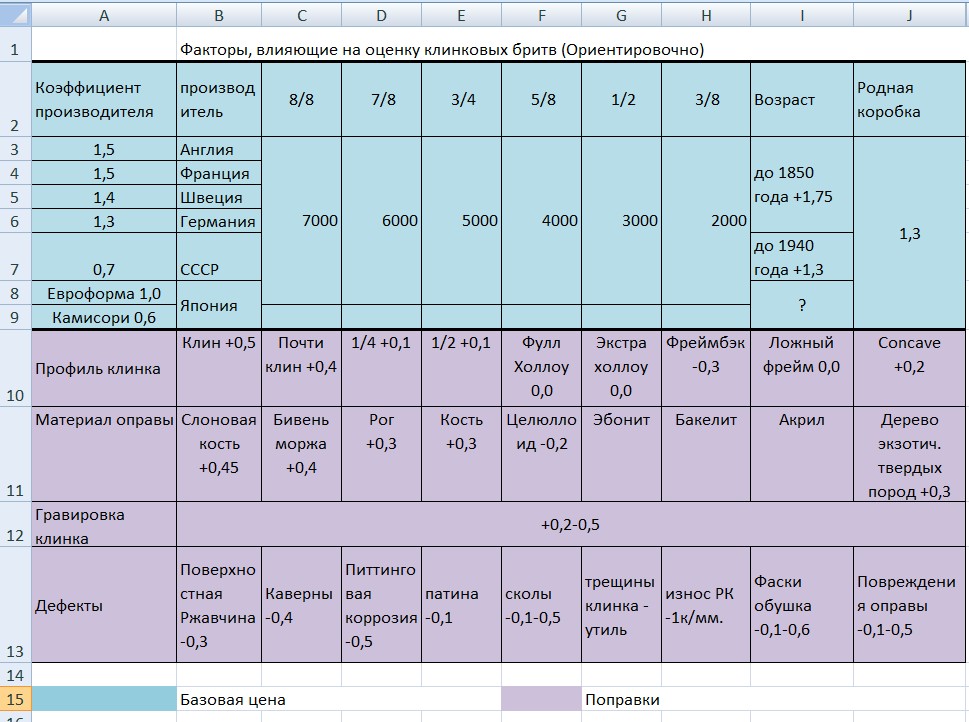Select the 'Фреймбэк -0,3' cell

[x=705, y=368]
